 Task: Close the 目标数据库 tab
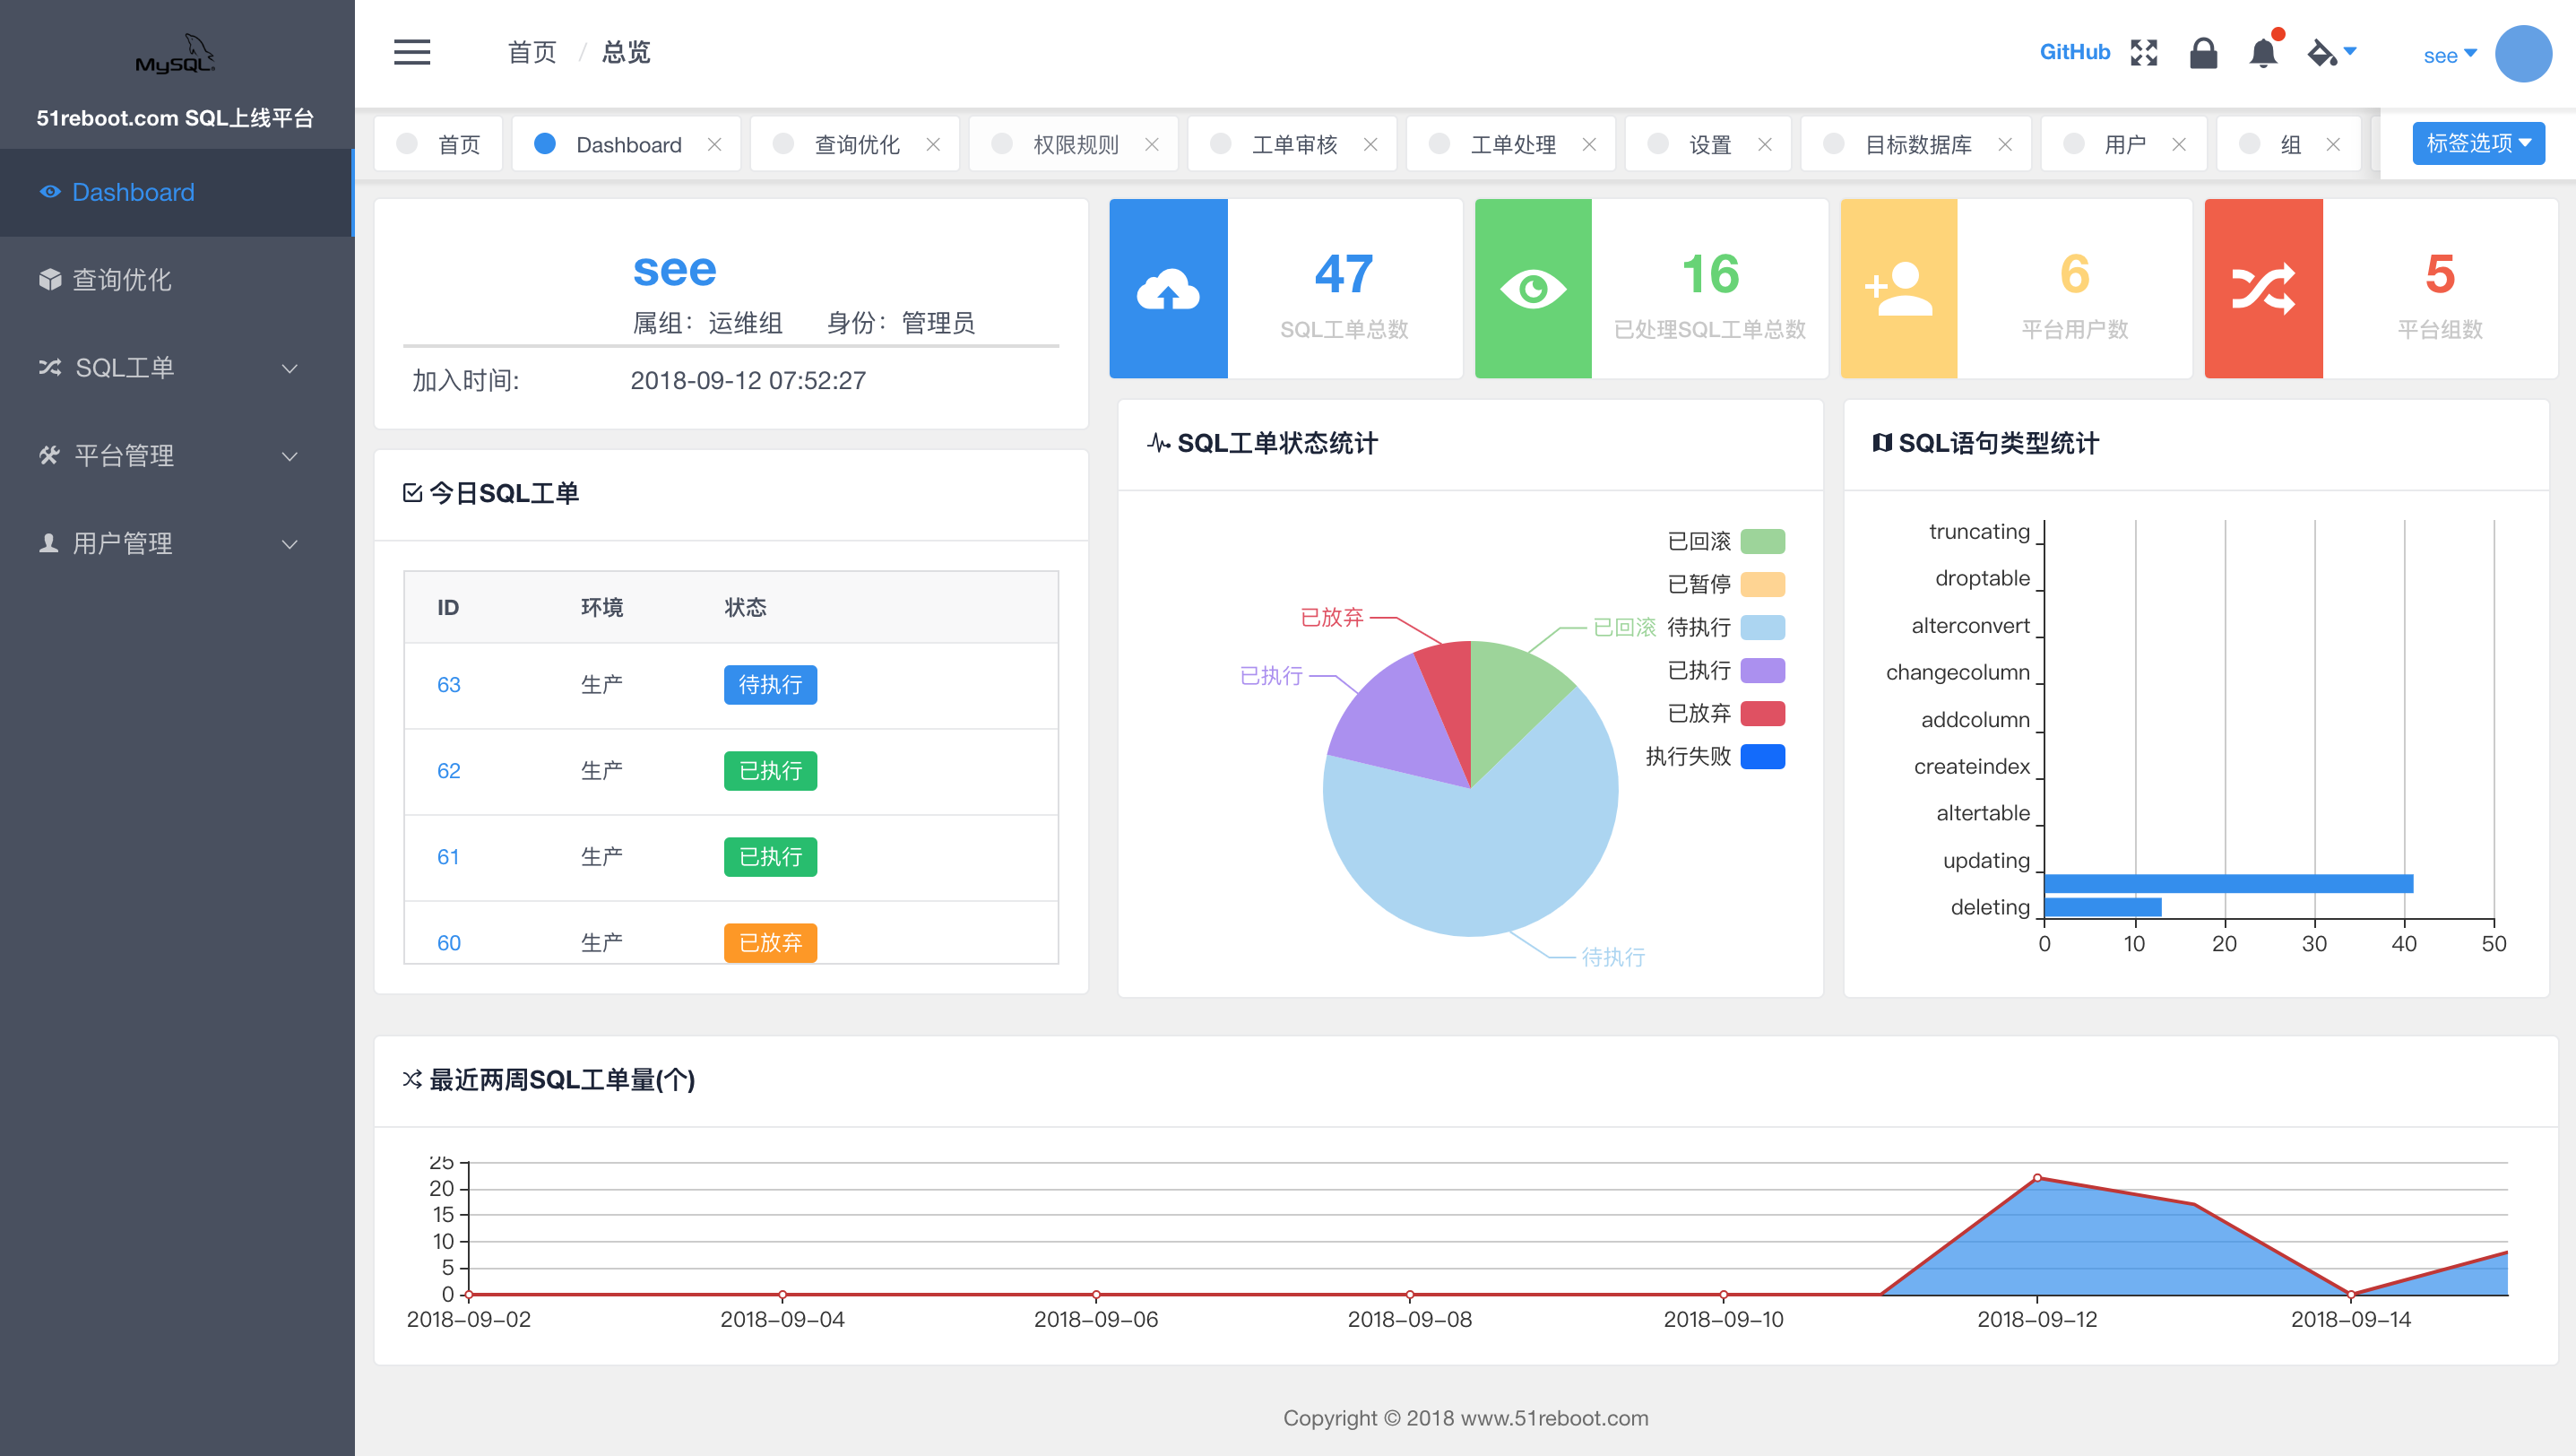coord(2005,144)
